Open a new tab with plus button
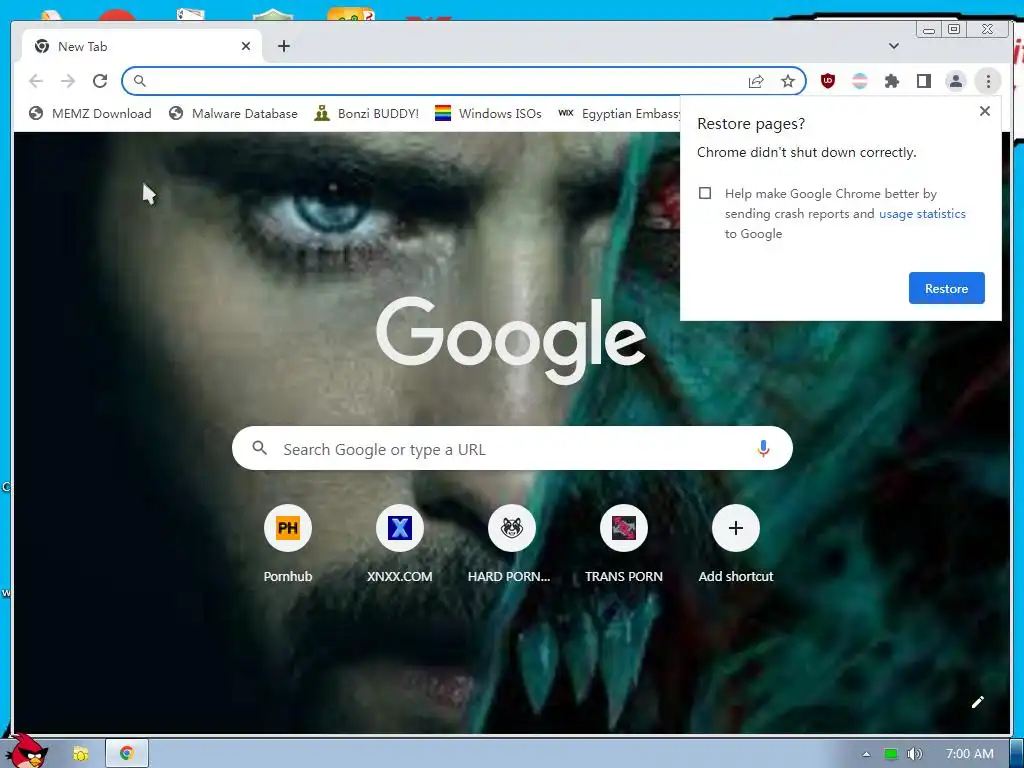This screenshot has height=768, width=1024. pos(283,46)
